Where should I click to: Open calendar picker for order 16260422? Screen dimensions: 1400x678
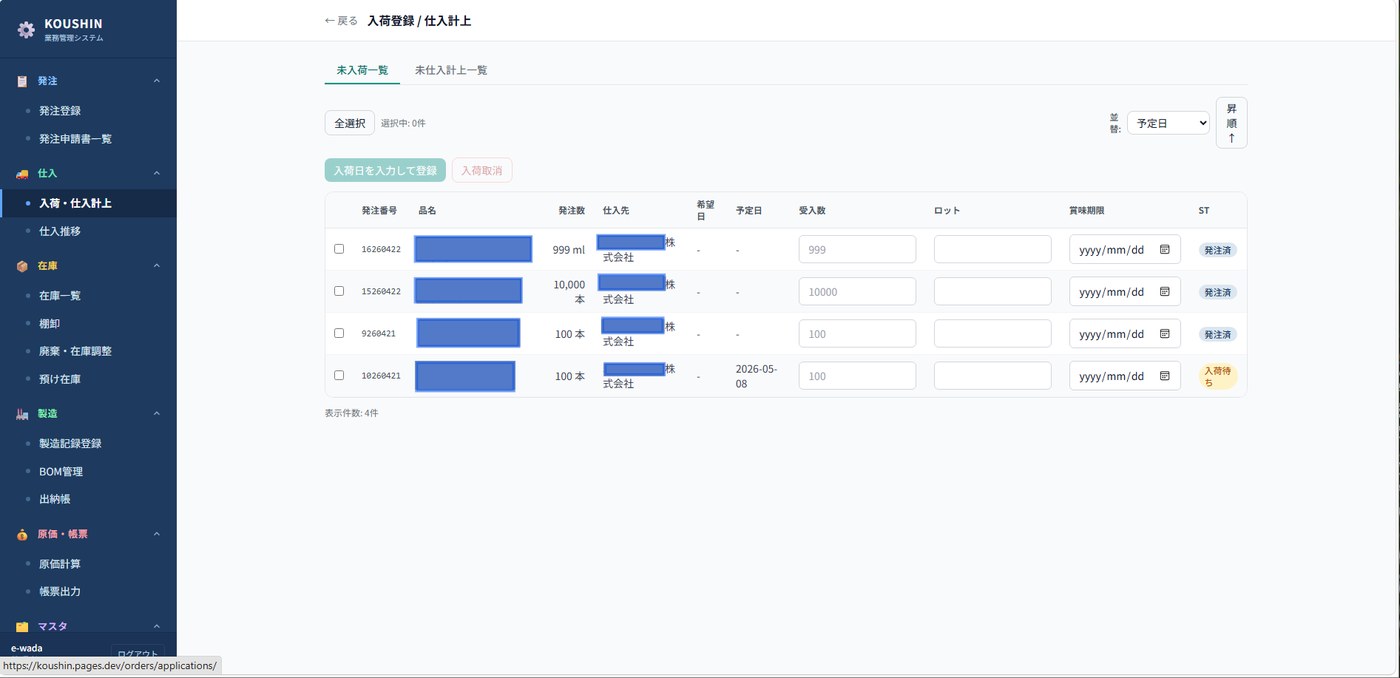pyautogui.click(x=1164, y=249)
